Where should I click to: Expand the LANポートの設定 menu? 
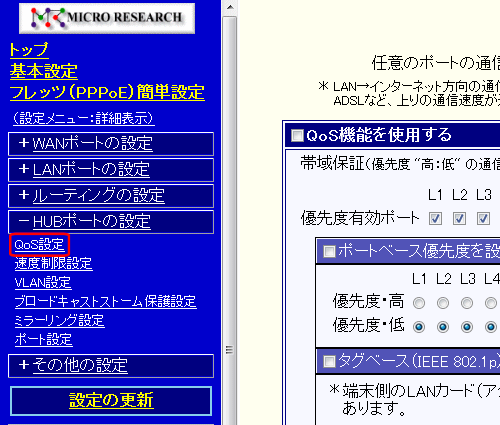tap(91, 169)
